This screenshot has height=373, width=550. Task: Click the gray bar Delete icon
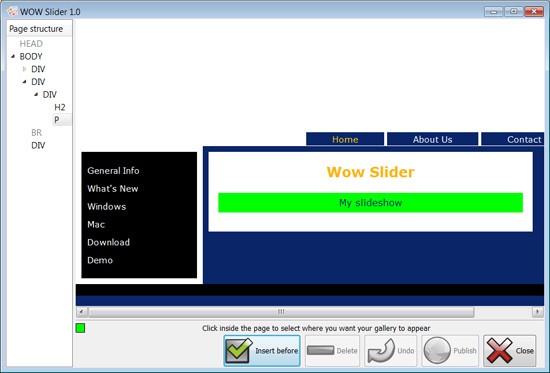pos(320,350)
